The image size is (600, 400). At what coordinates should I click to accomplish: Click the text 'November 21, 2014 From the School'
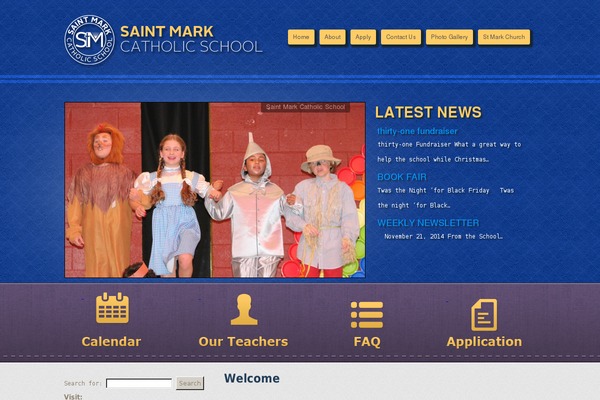[443, 237]
